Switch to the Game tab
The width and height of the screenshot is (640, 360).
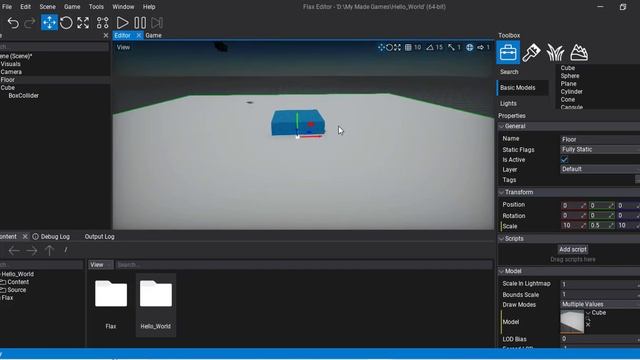click(x=153, y=36)
